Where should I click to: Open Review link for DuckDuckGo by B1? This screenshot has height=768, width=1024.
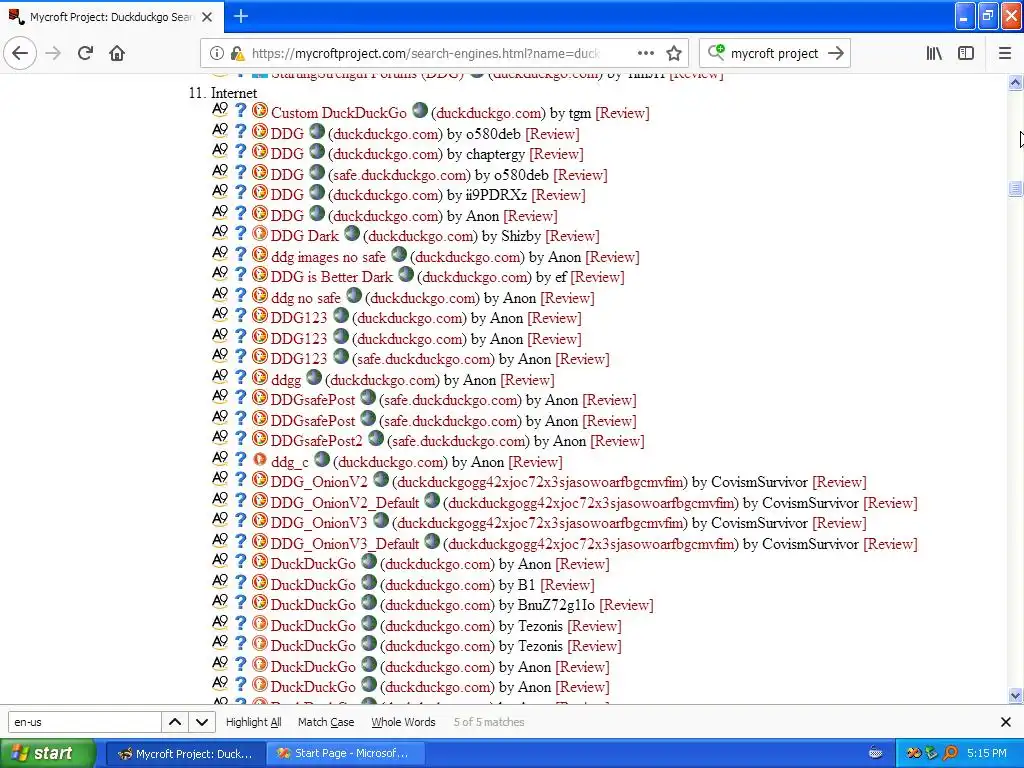(x=568, y=585)
